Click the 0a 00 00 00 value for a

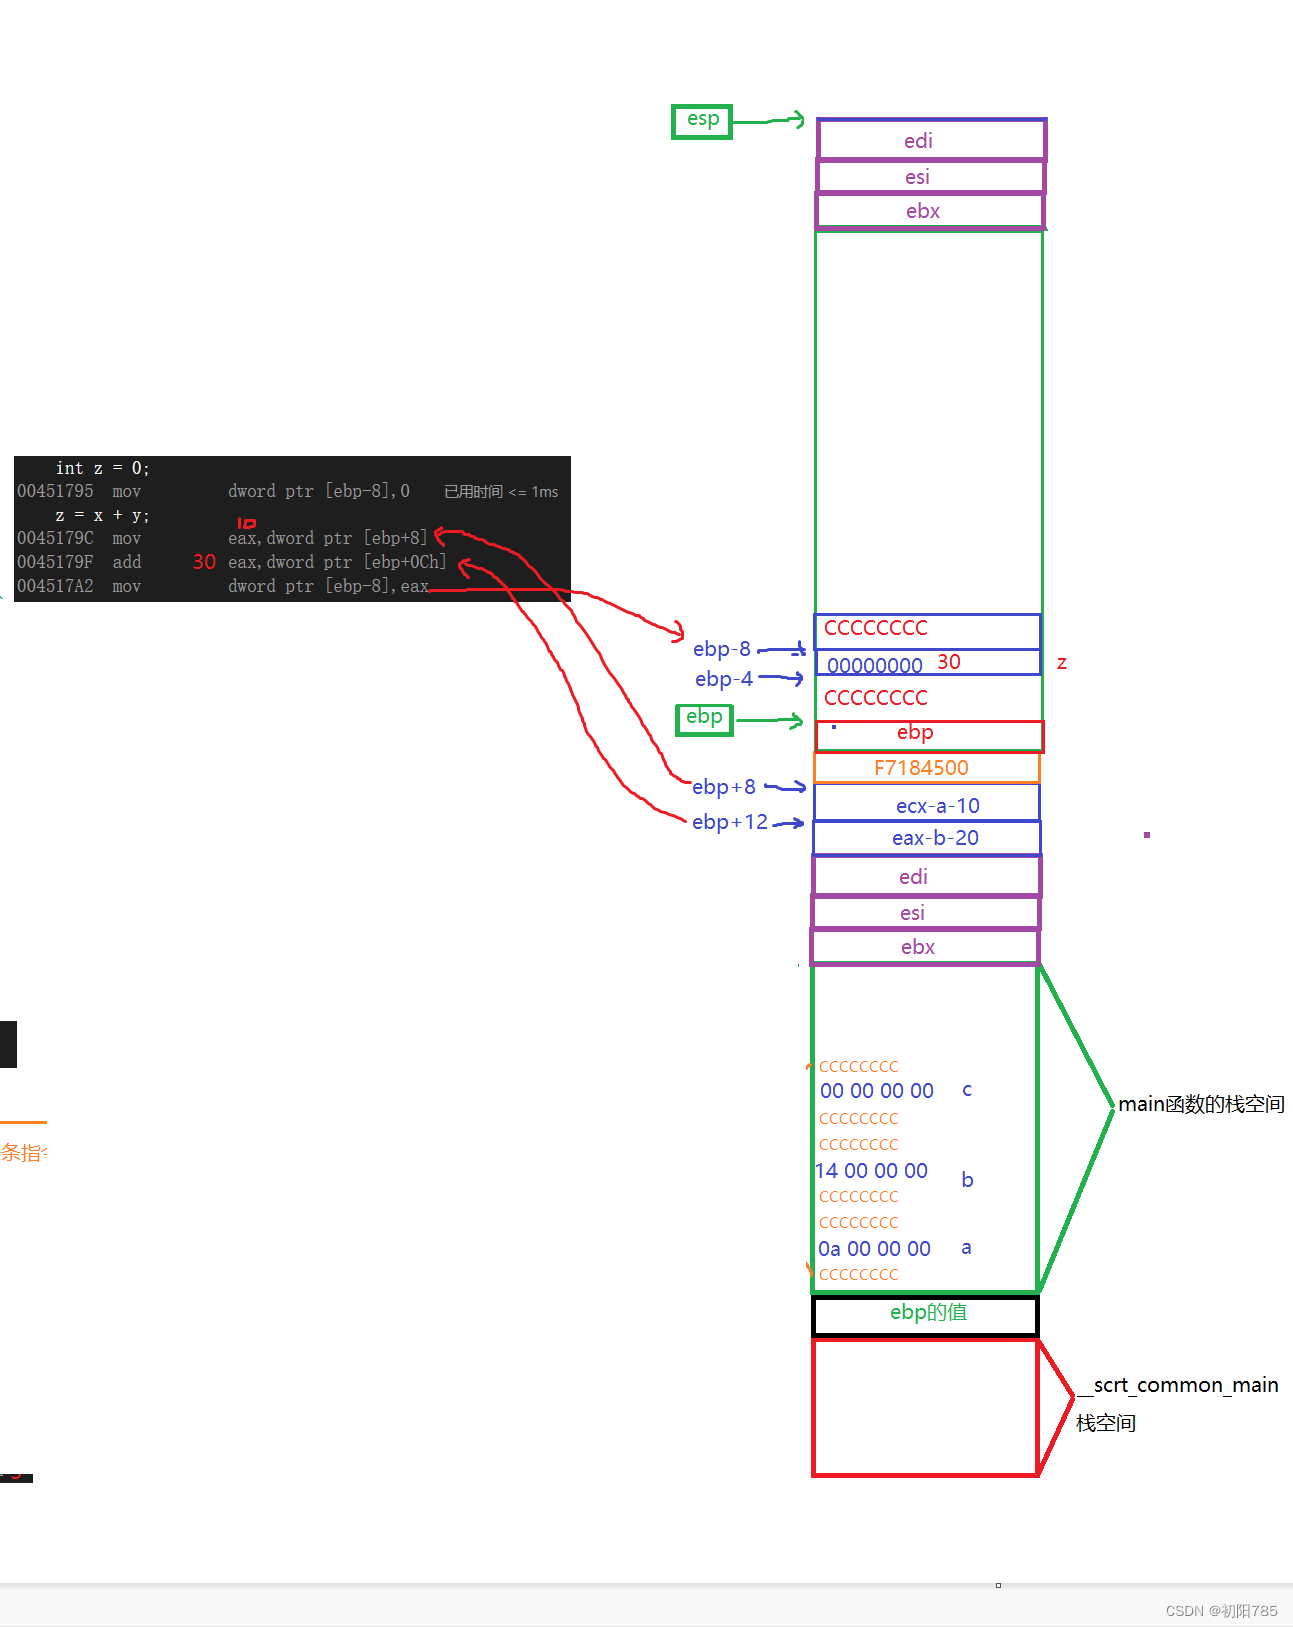click(x=875, y=1249)
